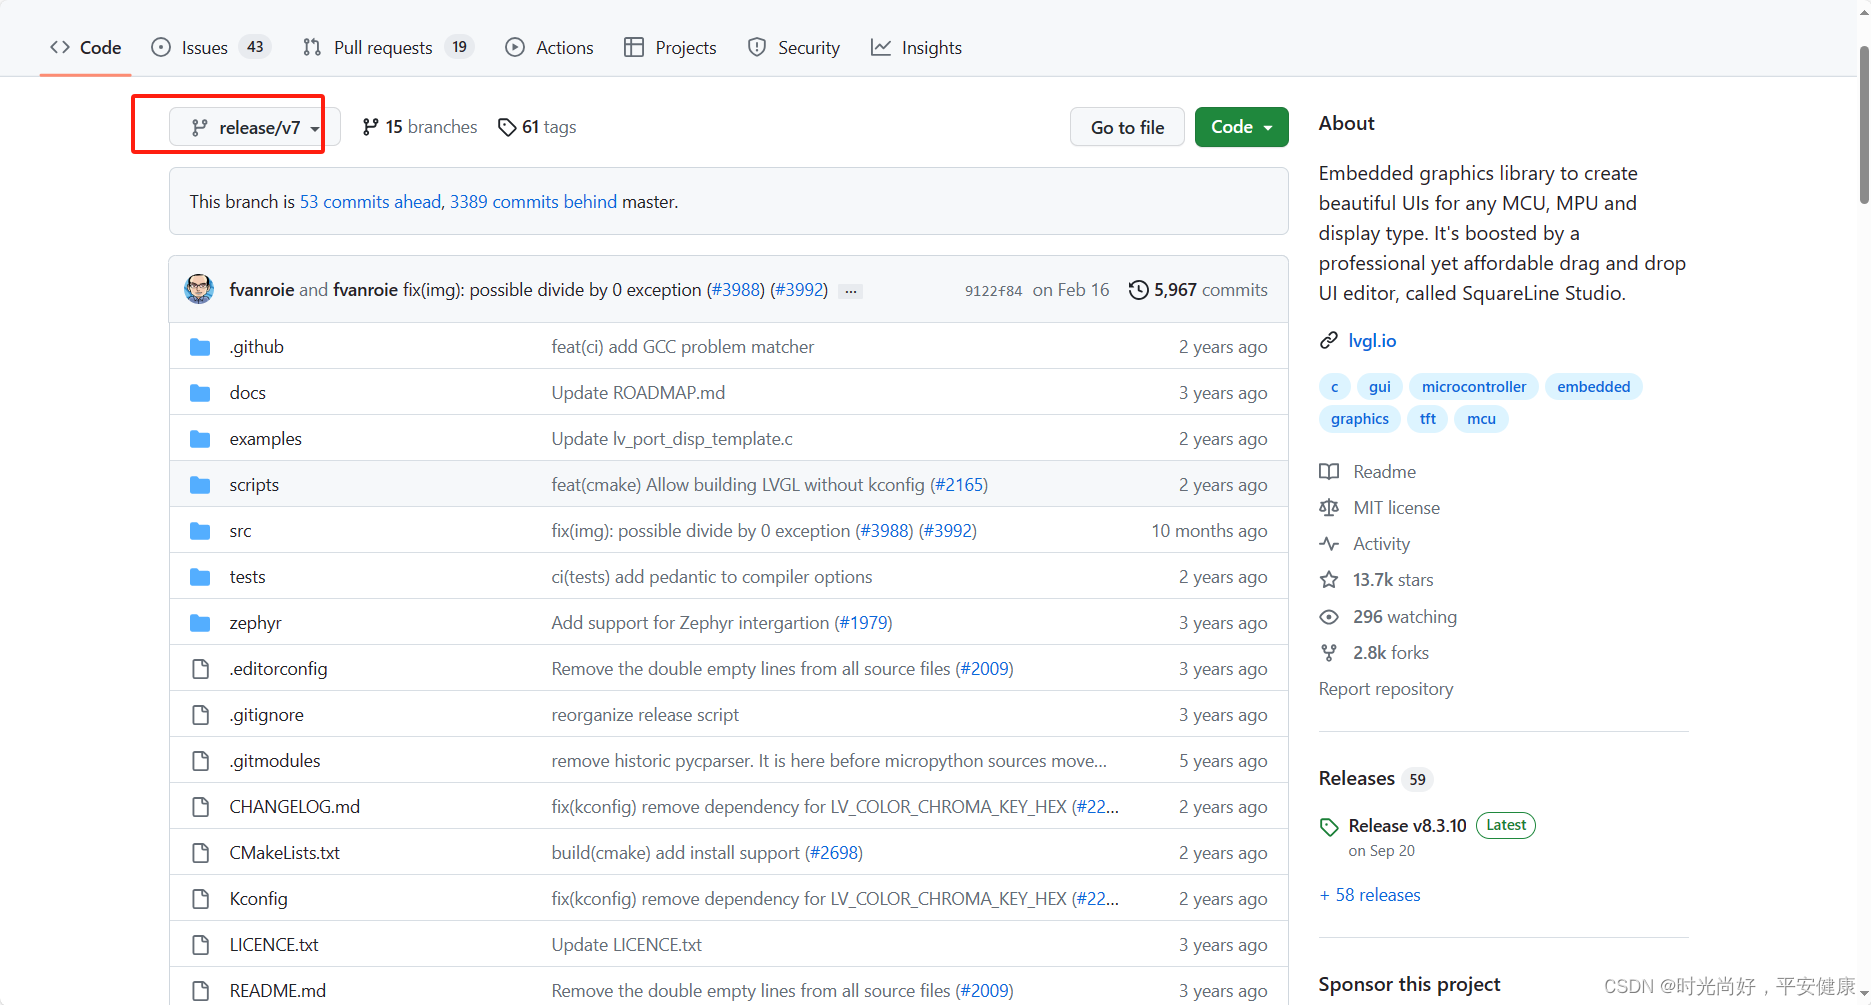Click the CMakeLists.txt file icon
The image size is (1871, 1005).
click(200, 853)
